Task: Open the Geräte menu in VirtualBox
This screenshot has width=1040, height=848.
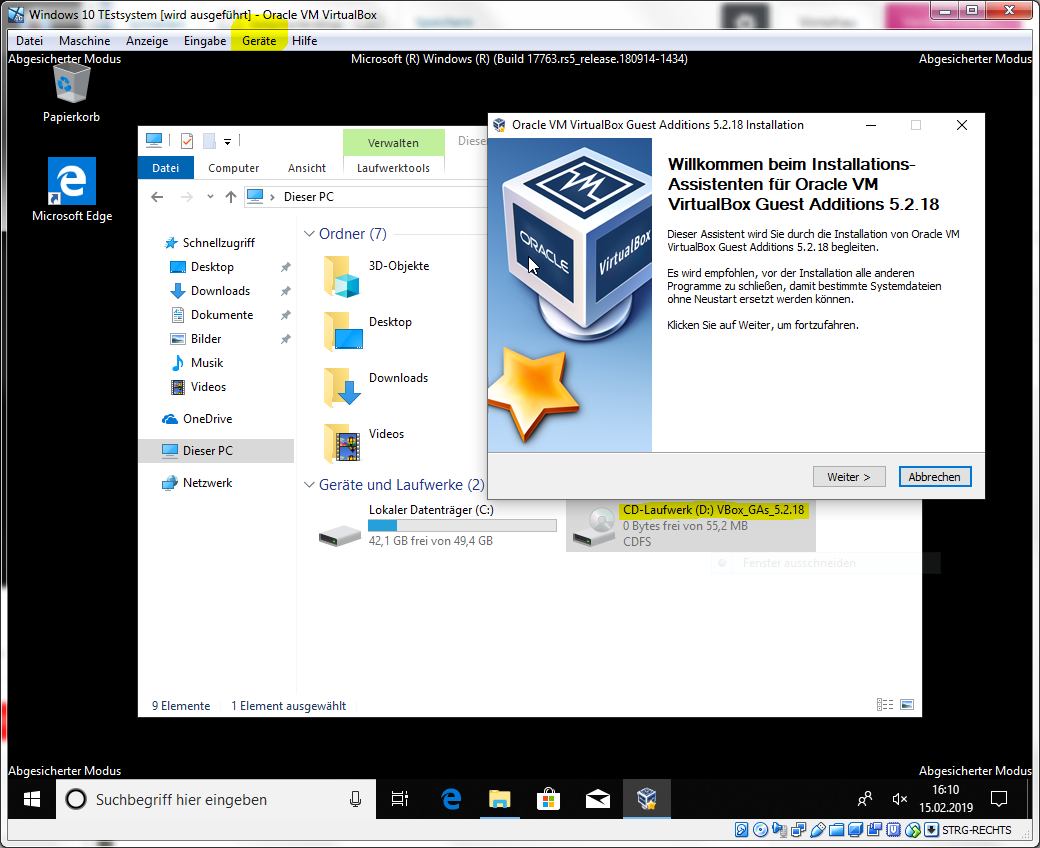Action: click(x=259, y=41)
